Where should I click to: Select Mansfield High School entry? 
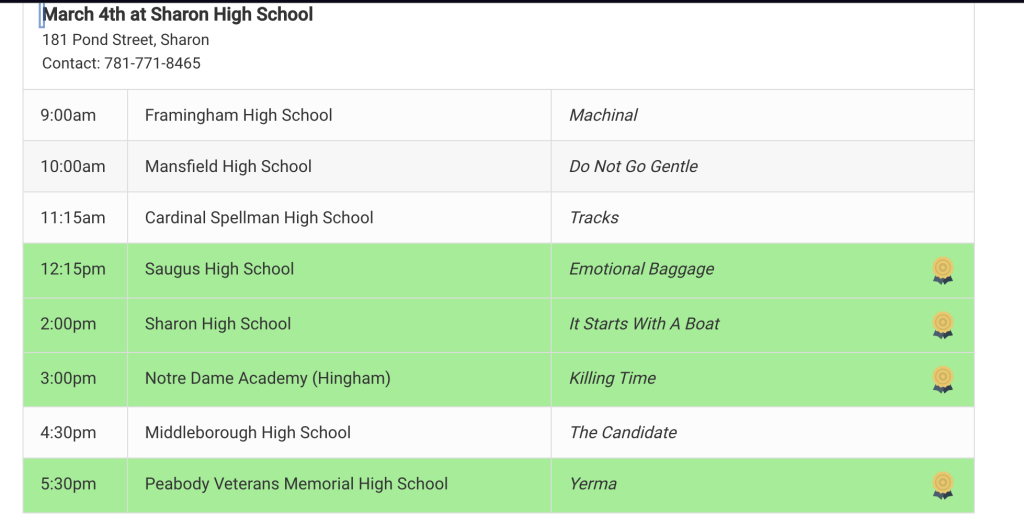click(228, 166)
